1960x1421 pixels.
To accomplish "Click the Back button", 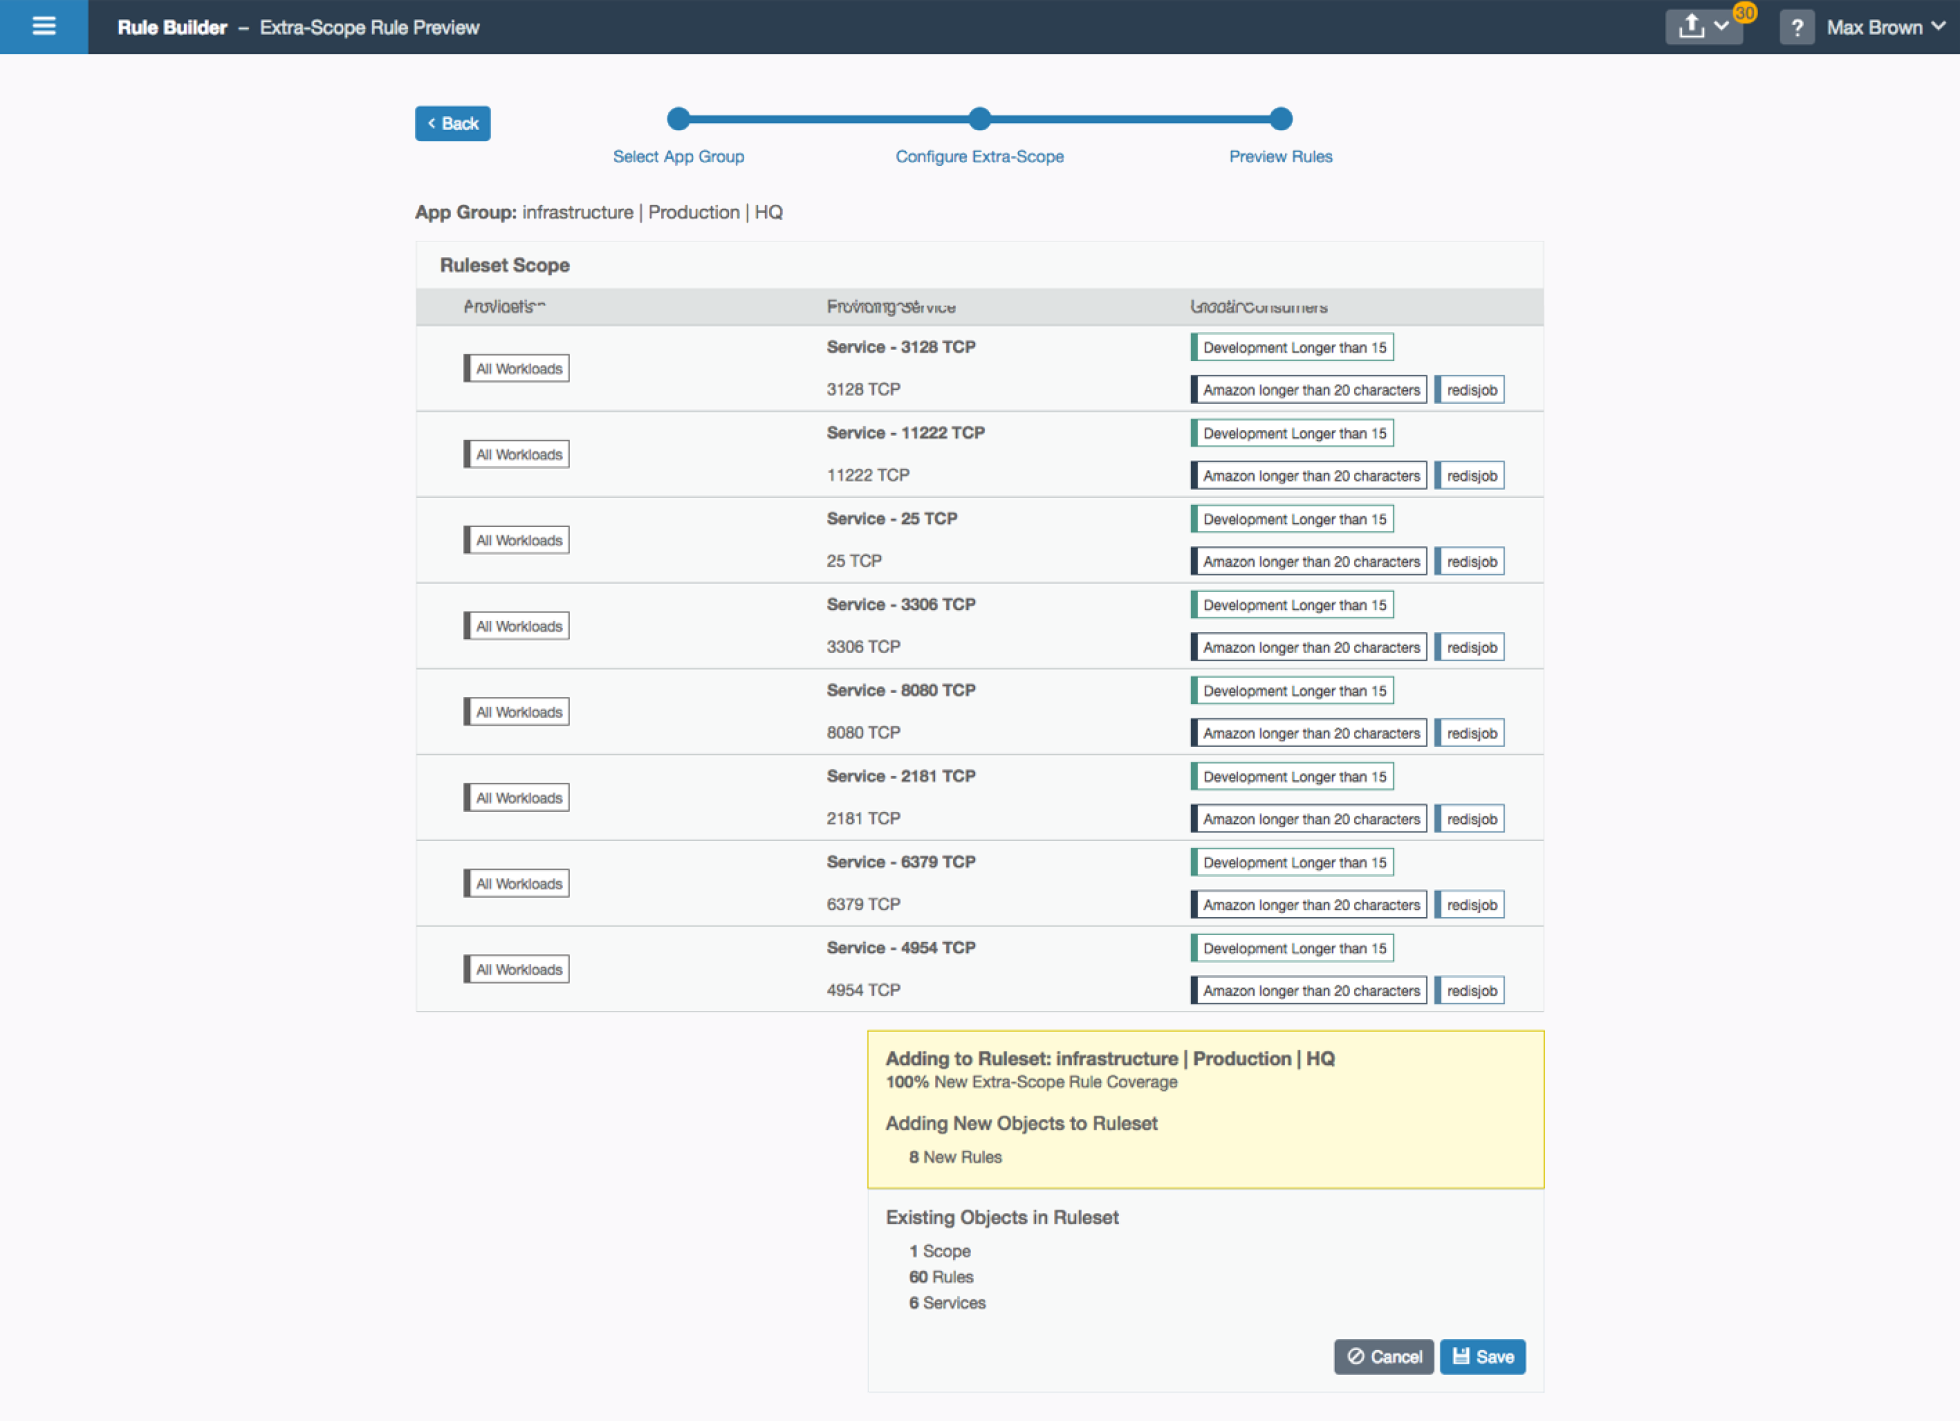I will click(453, 123).
